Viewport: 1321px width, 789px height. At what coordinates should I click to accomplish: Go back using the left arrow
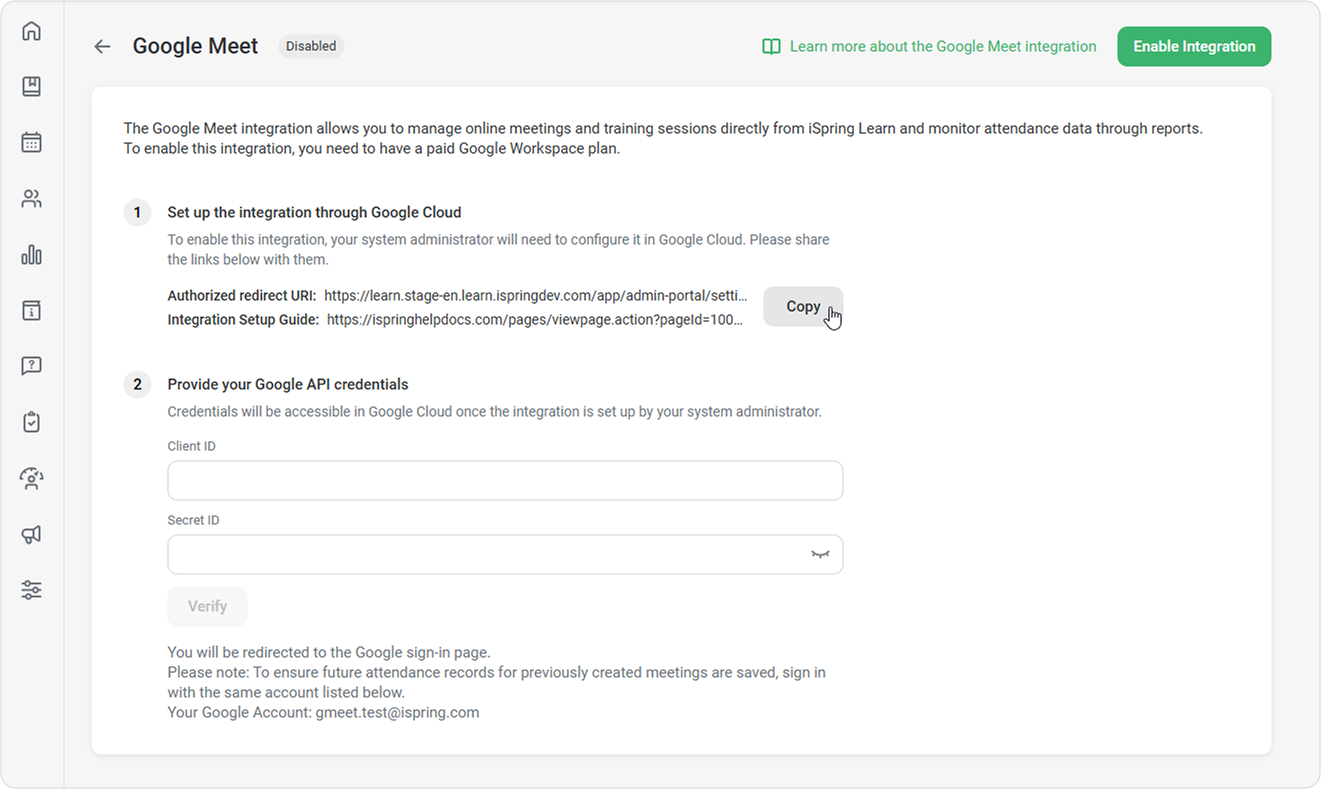point(102,46)
